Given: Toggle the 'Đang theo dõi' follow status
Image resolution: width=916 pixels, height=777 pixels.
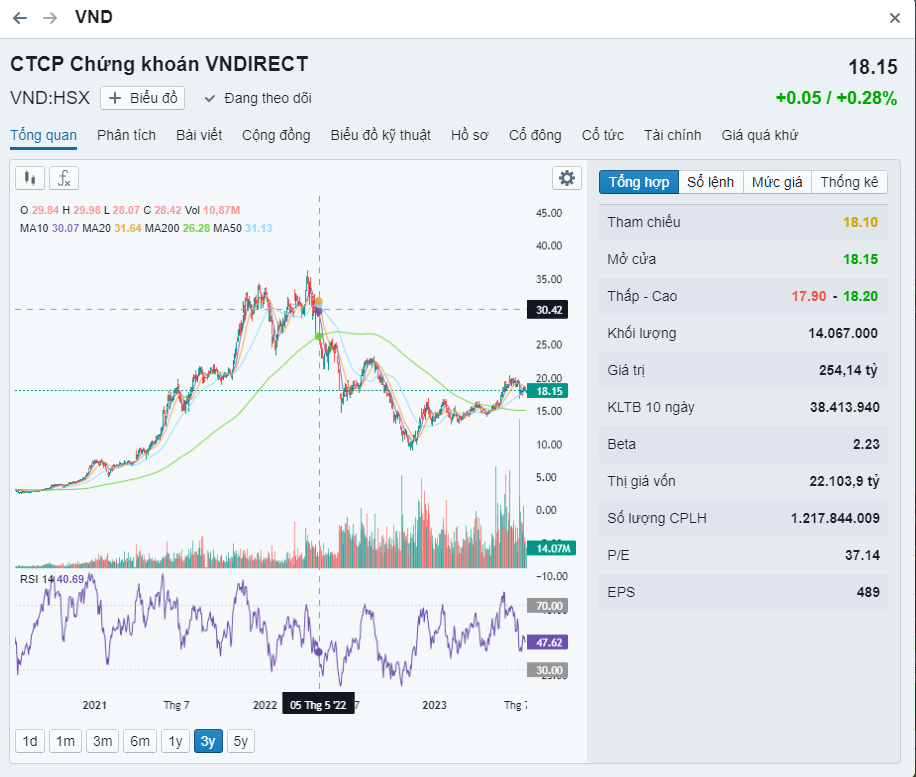Looking at the screenshot, I should (x=258, y=98).
